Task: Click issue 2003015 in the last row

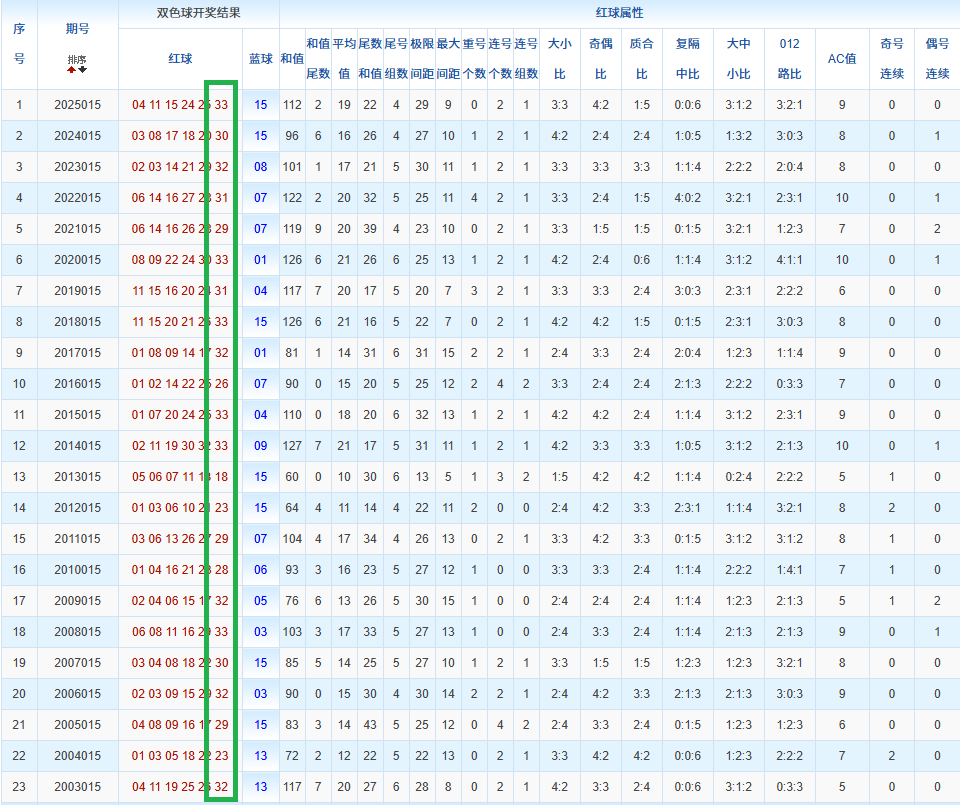Action: (77, 787)
